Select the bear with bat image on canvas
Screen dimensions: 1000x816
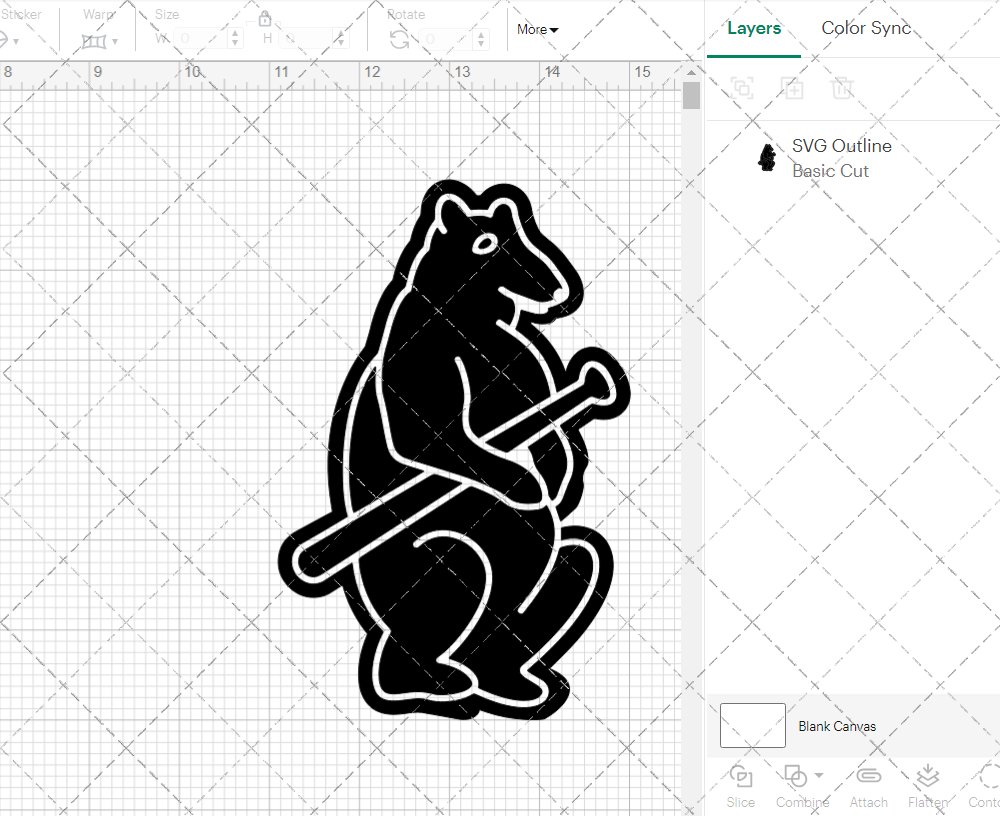pyautogui.click(x=454, y=450)
